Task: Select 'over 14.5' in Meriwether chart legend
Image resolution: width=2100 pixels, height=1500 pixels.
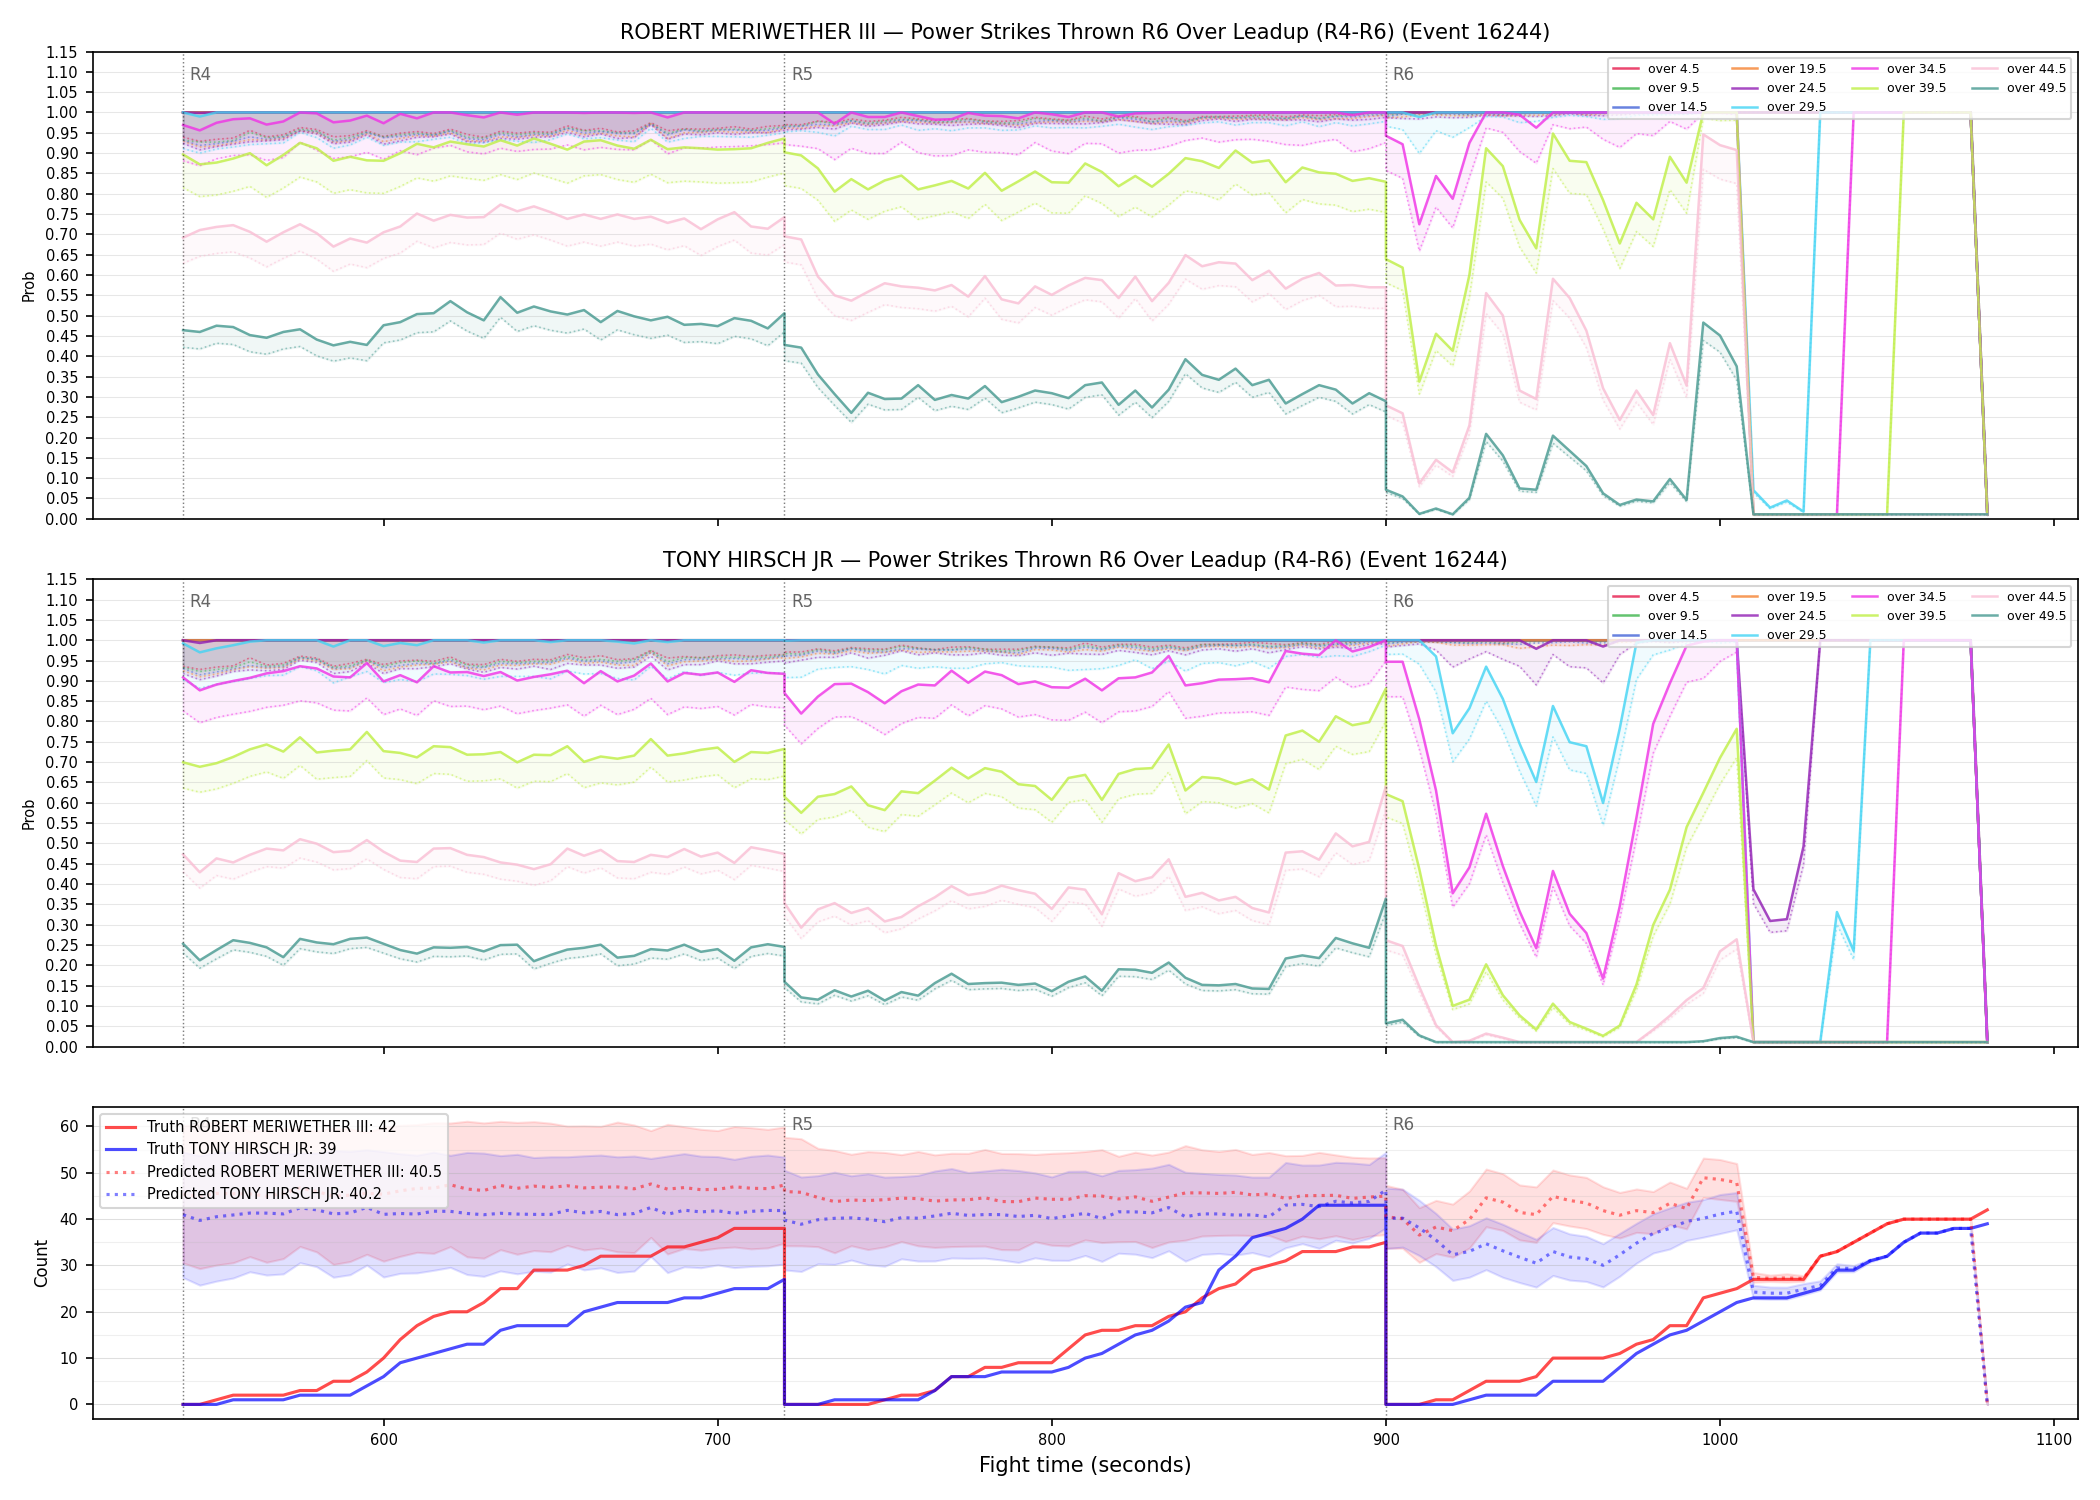Action: (x=1659, y=107)
